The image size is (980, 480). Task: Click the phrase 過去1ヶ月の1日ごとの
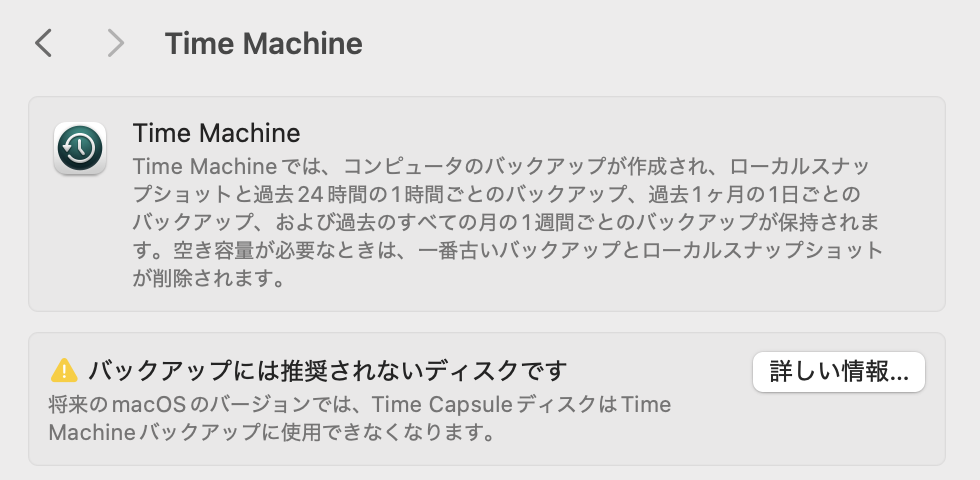click(x=754, y=194)
